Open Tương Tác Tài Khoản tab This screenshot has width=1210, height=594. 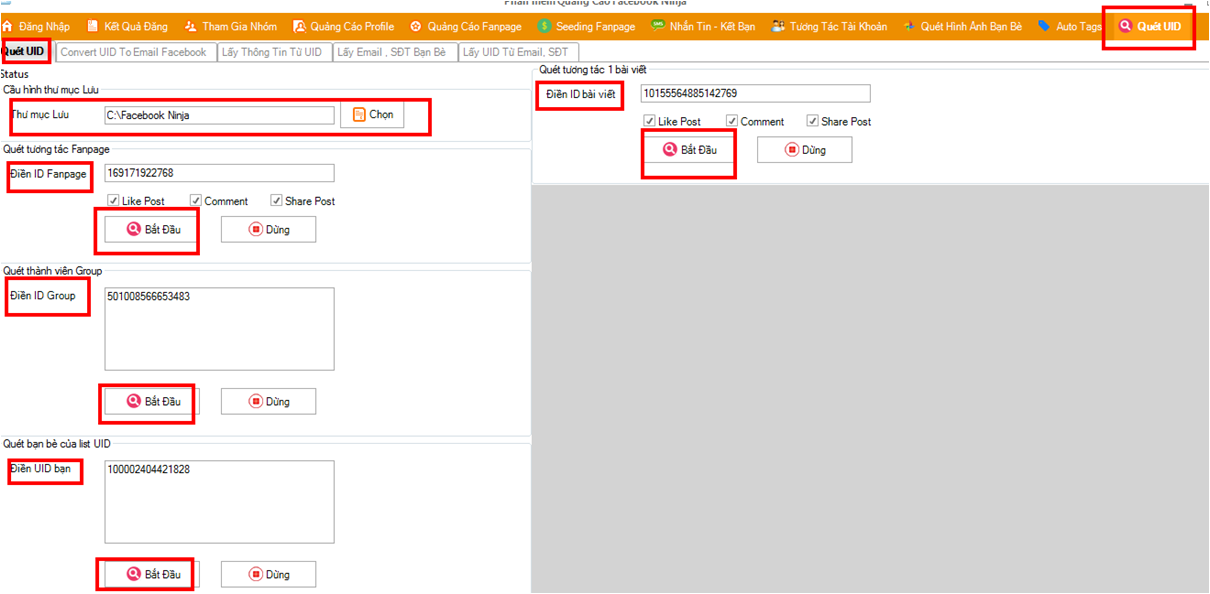[x=829, y=27]
